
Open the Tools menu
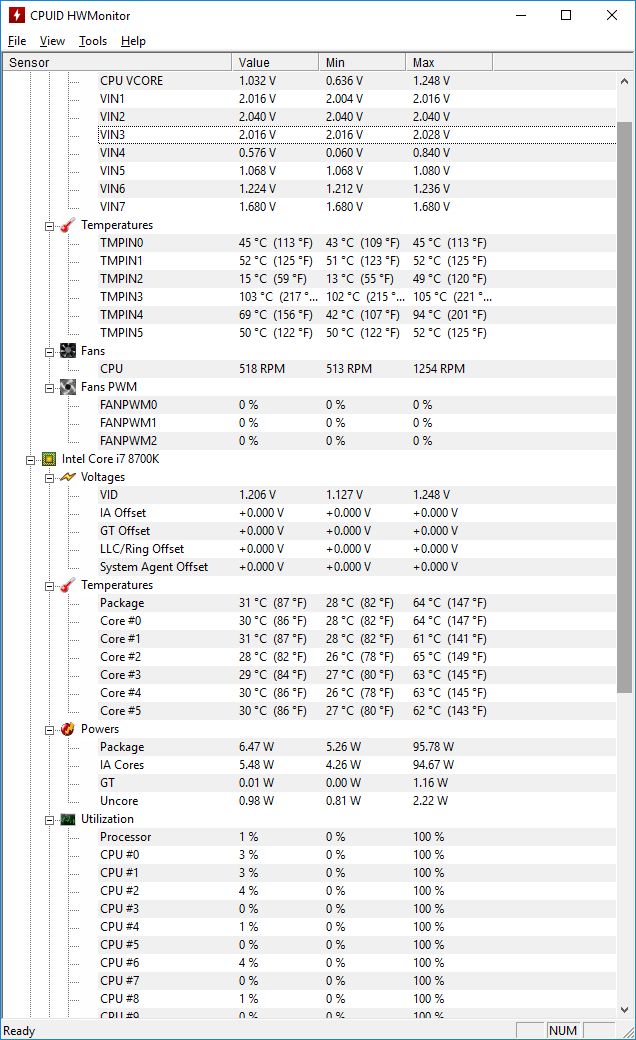click(x=93, y=41)
